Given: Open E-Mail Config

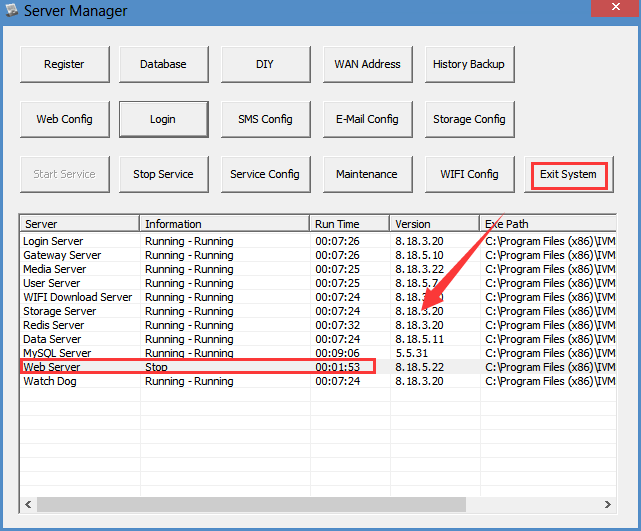Looking at the screenshot, I should [x=368, y=119].
